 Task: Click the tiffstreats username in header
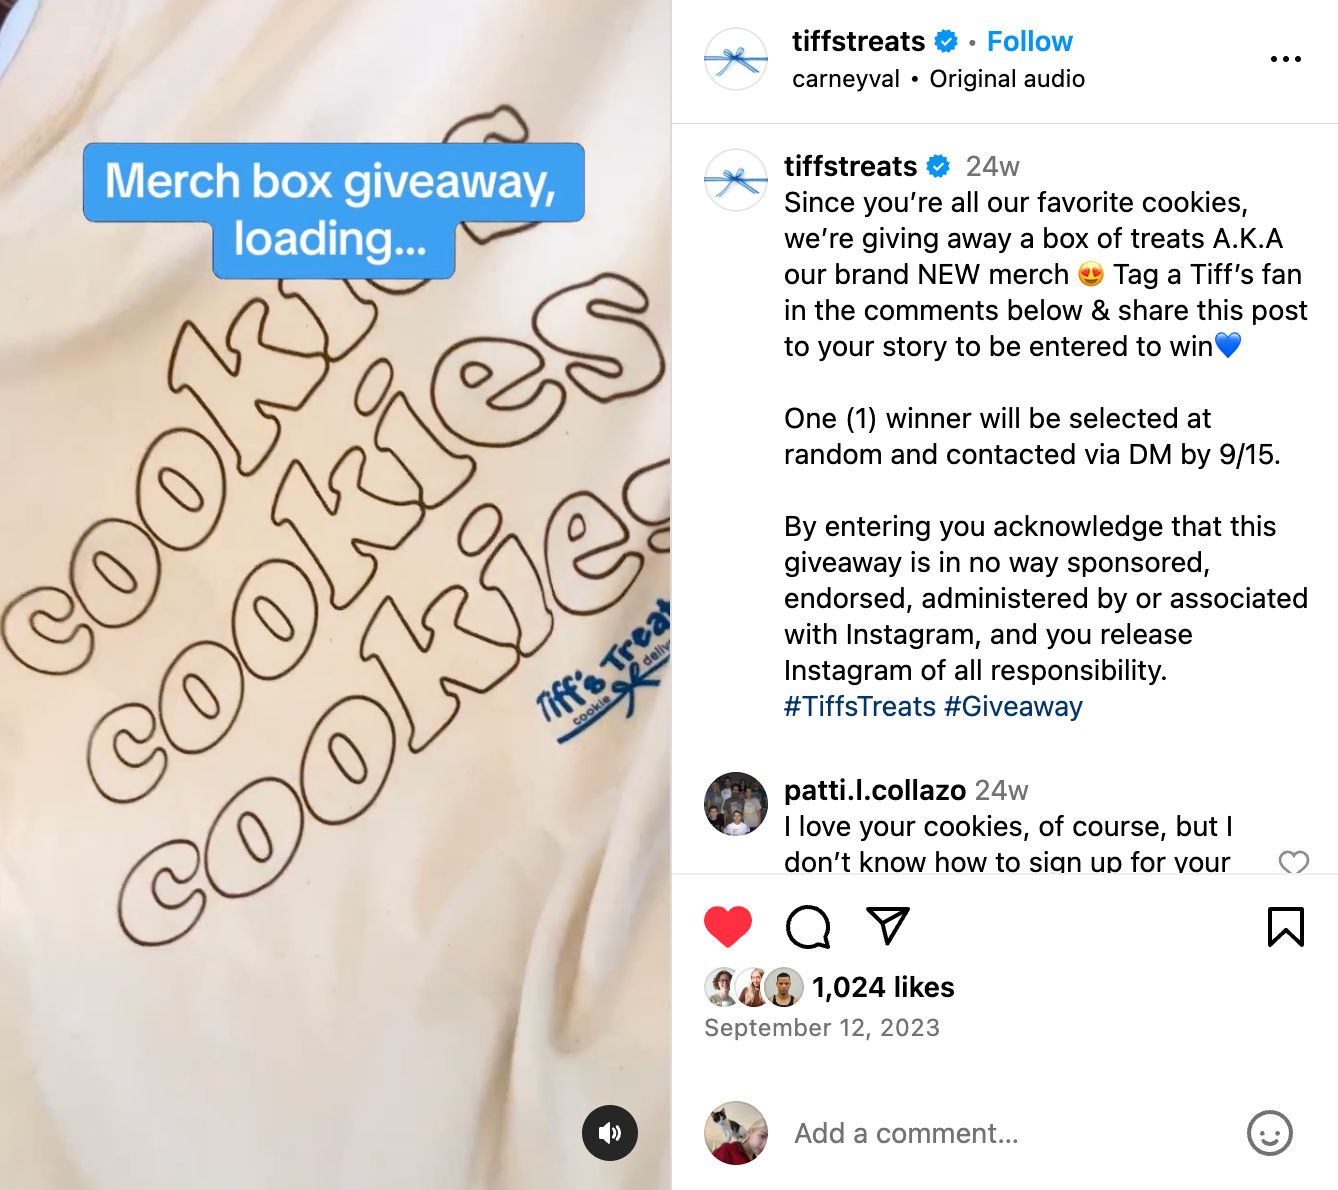click(x=859, y=41)
